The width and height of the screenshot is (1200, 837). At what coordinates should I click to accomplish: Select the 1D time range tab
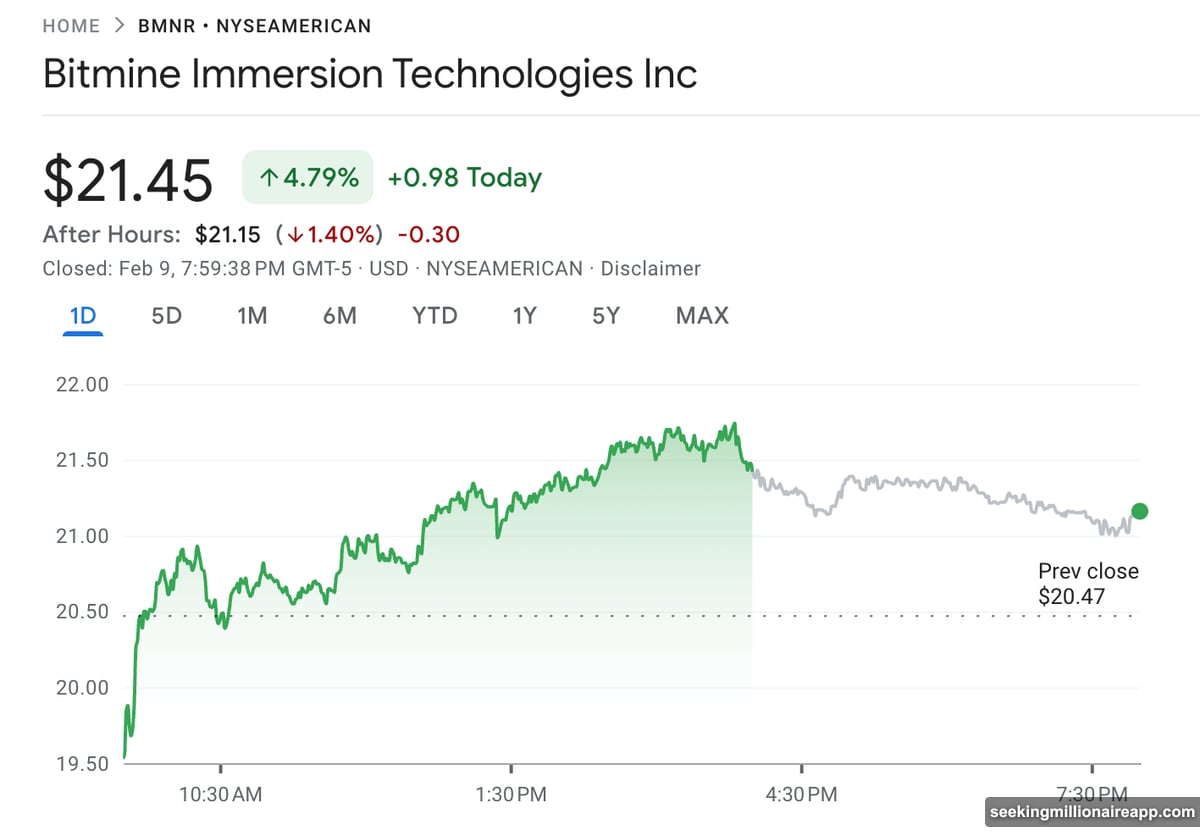tap(82, 316)
